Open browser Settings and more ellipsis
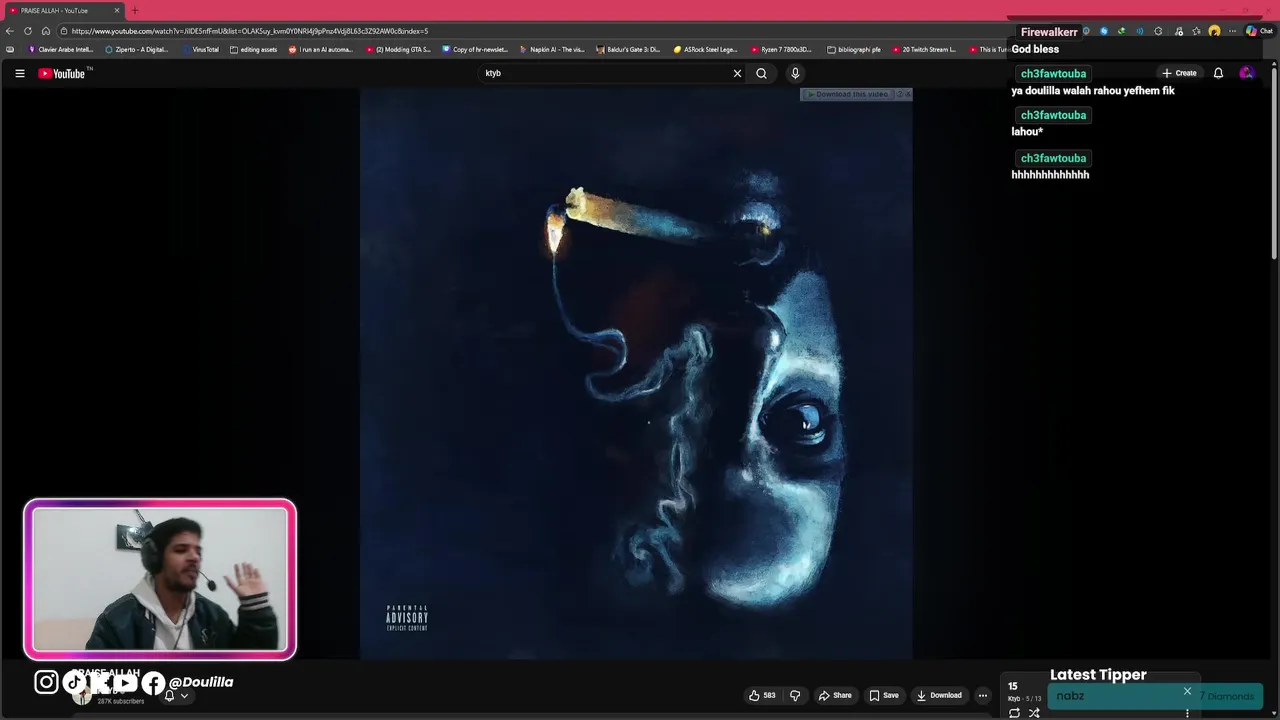 [1233, 31]
